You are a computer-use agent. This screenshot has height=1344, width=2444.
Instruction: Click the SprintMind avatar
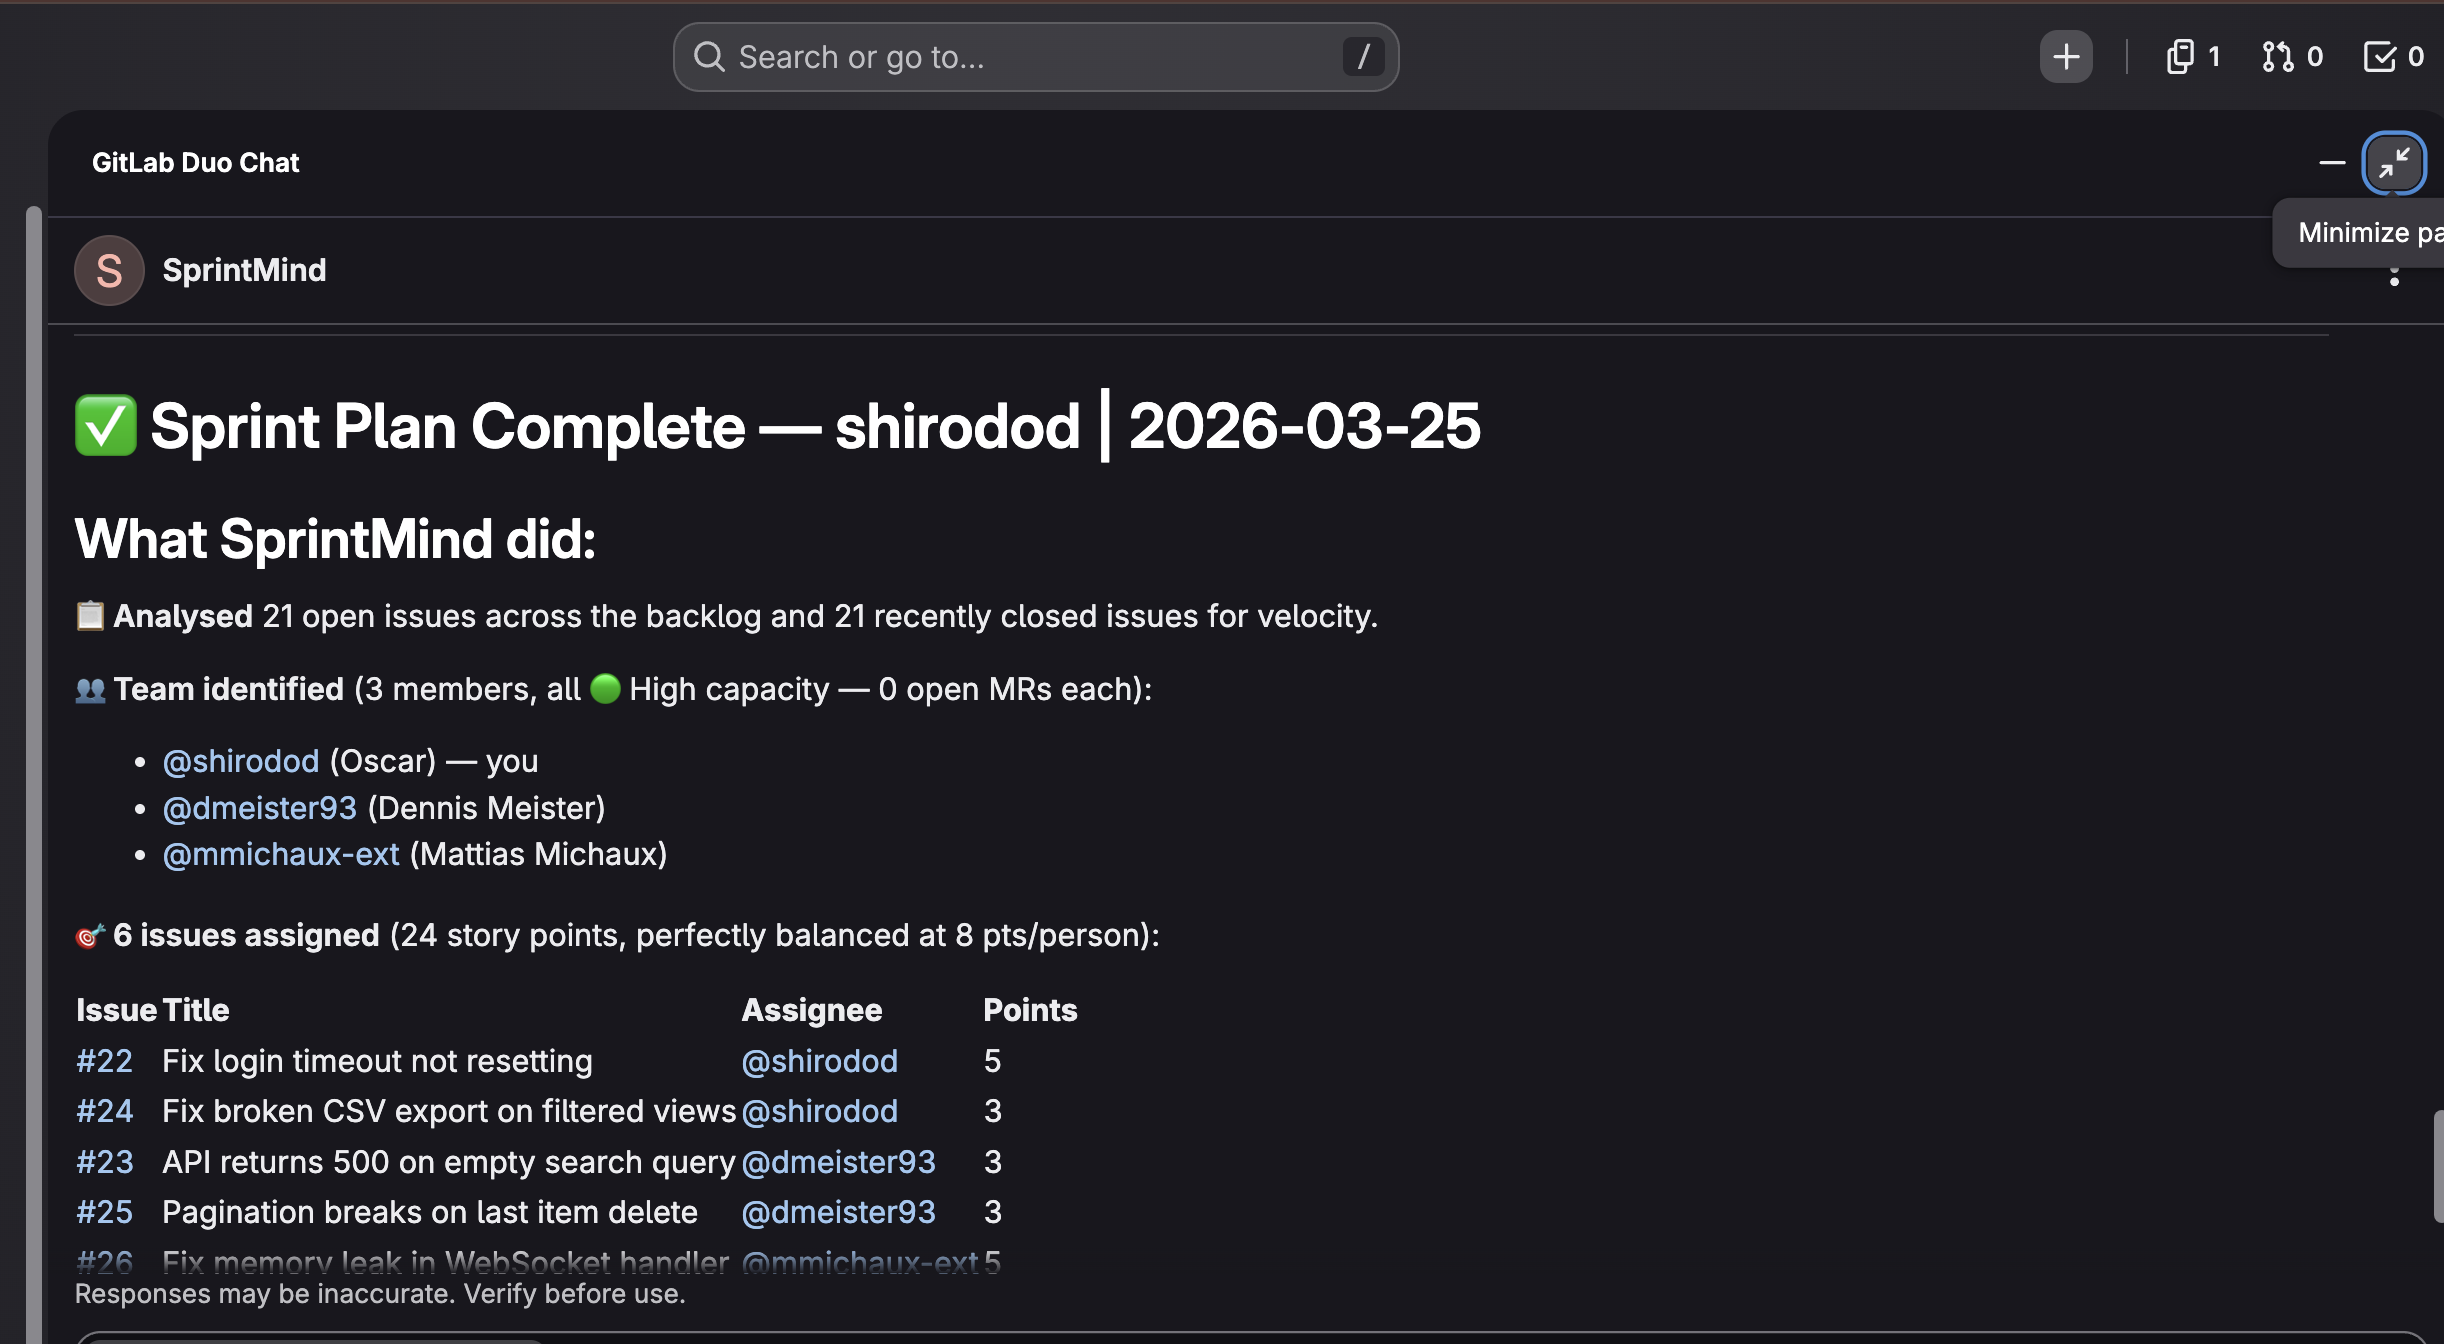tap(109, 270)
